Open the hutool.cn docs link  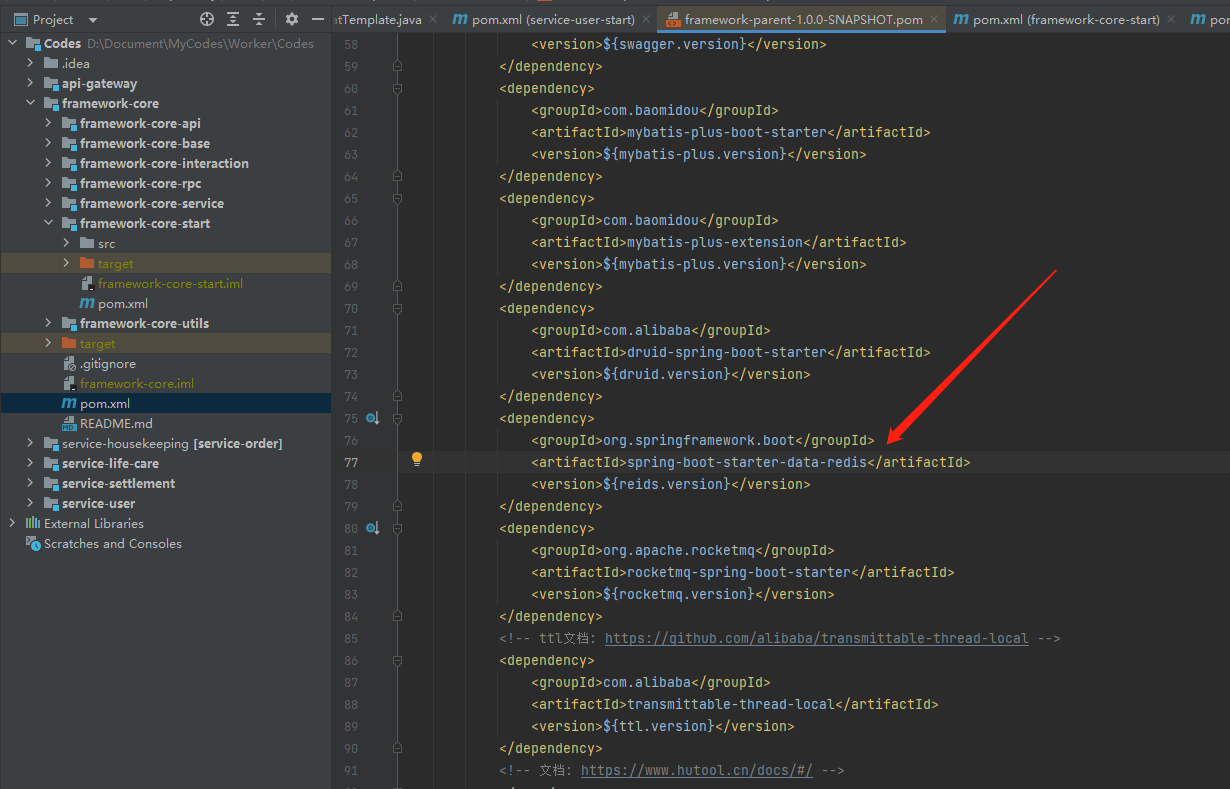(696, 770)
